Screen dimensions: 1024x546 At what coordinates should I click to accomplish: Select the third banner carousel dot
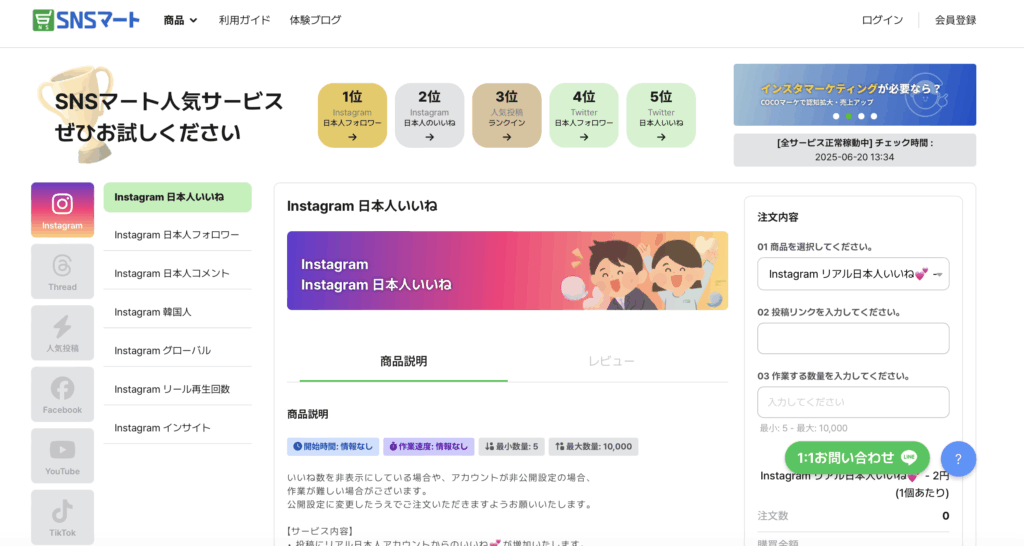861,116
